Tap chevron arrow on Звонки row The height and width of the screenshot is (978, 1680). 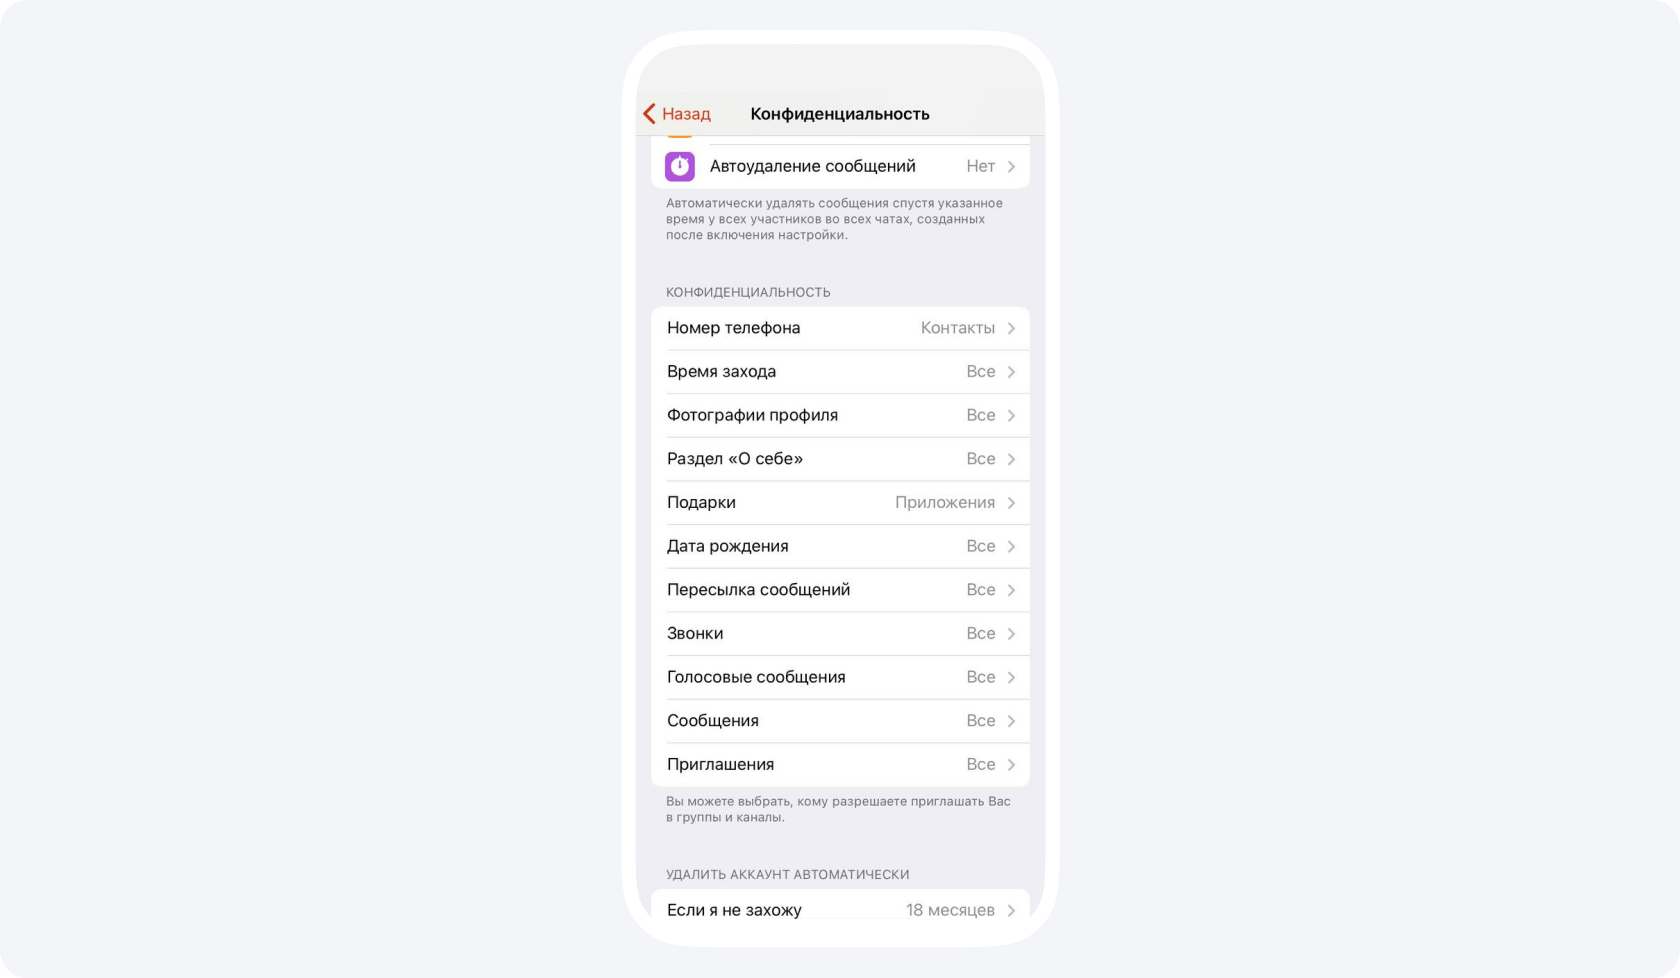coord(1011,633)
